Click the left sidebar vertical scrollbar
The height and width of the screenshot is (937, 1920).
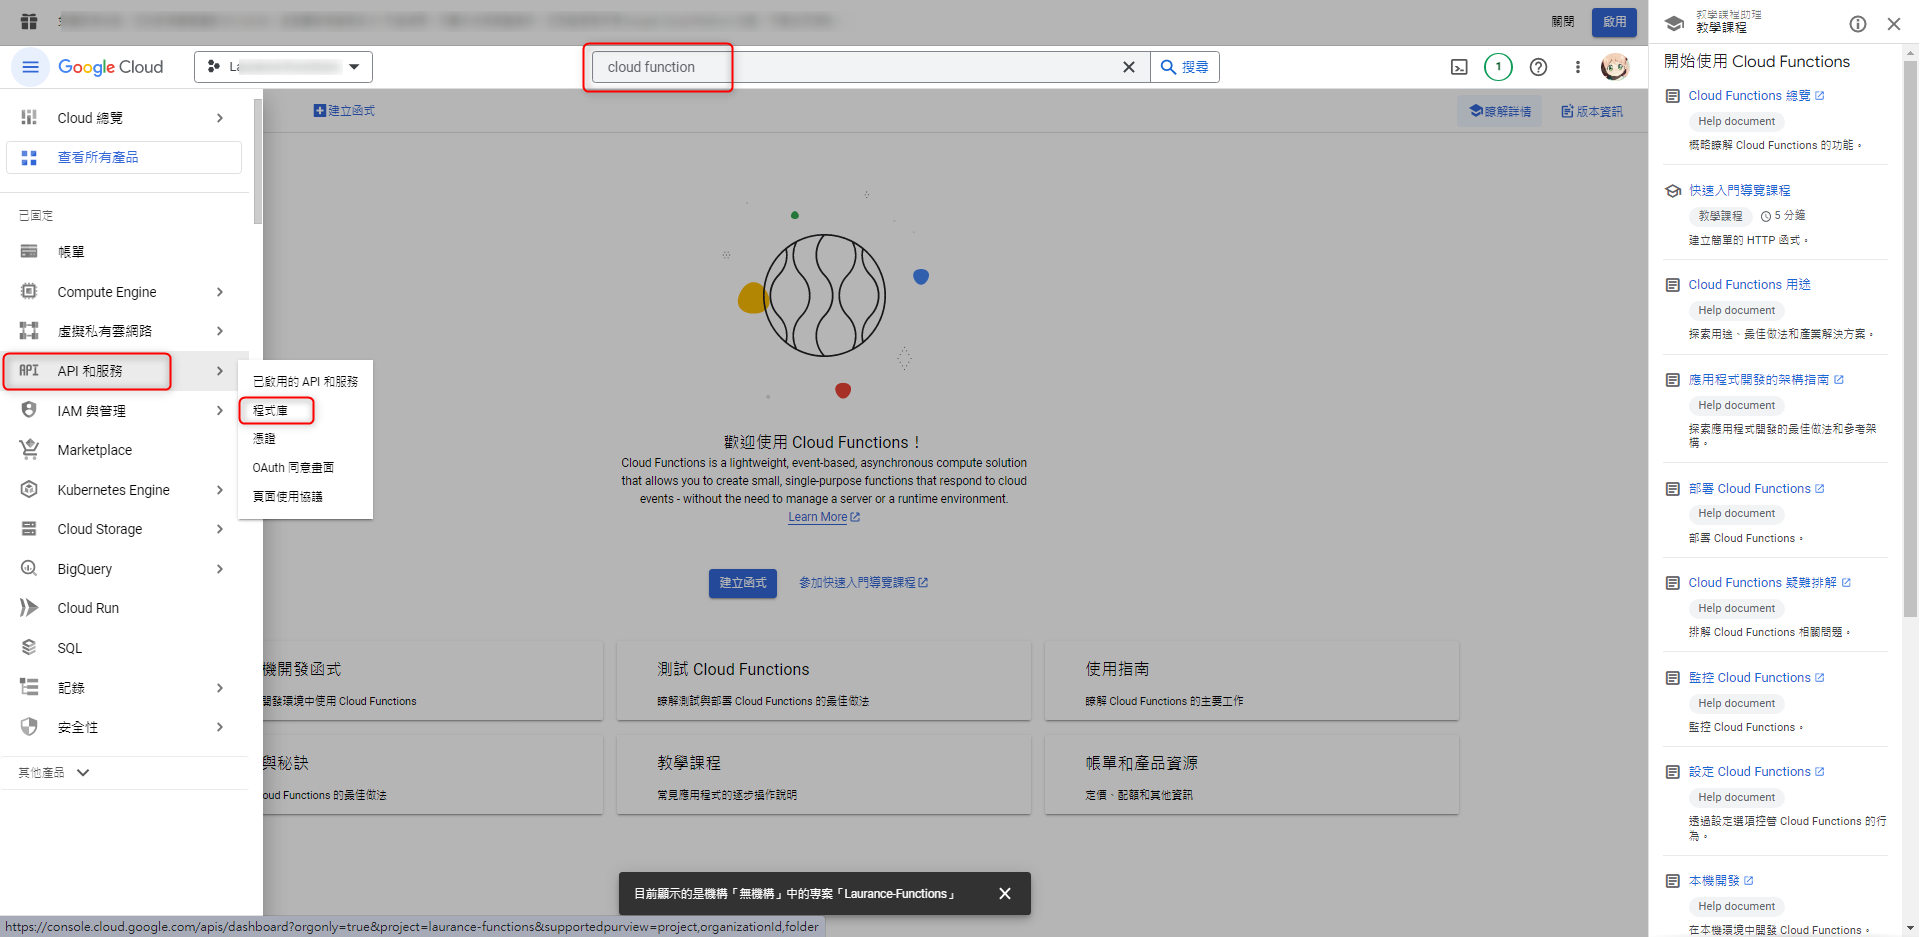tap(258, 162)
